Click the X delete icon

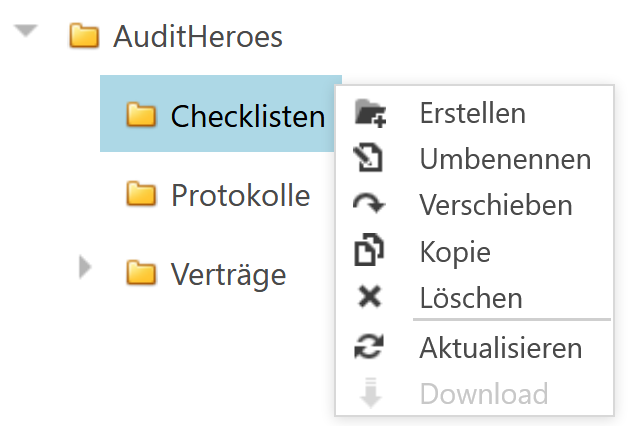(x=369, y=296)
